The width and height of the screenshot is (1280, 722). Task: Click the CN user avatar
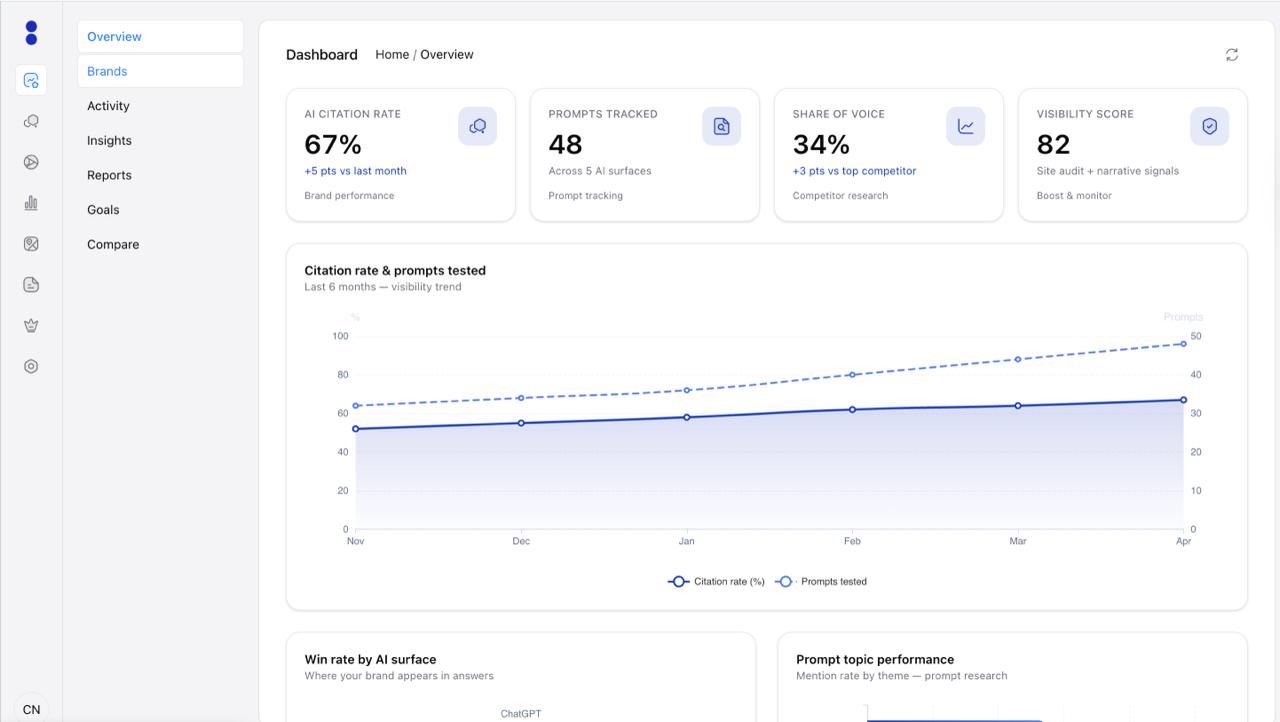pyautogui.click(x=31, y=709)
